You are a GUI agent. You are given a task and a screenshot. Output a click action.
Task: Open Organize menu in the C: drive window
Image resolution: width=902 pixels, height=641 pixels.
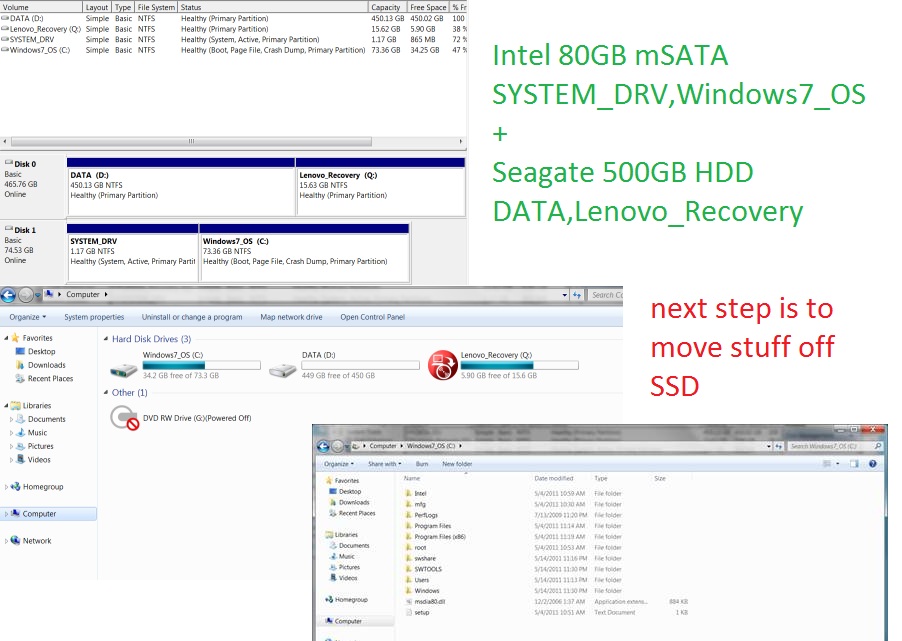coord(338,464)
